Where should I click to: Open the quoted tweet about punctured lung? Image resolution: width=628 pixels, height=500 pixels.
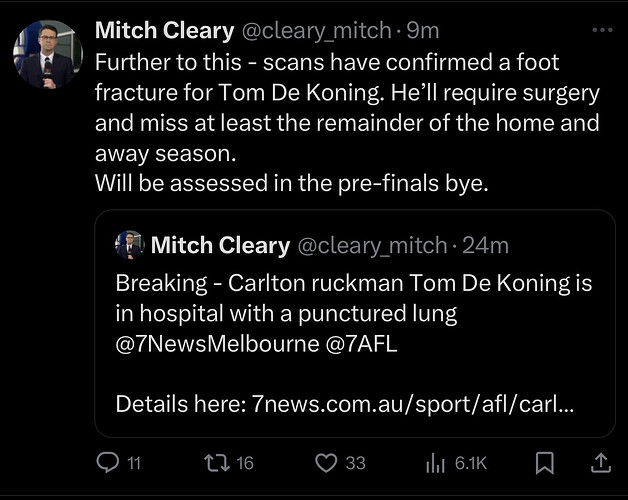(355, 323)
